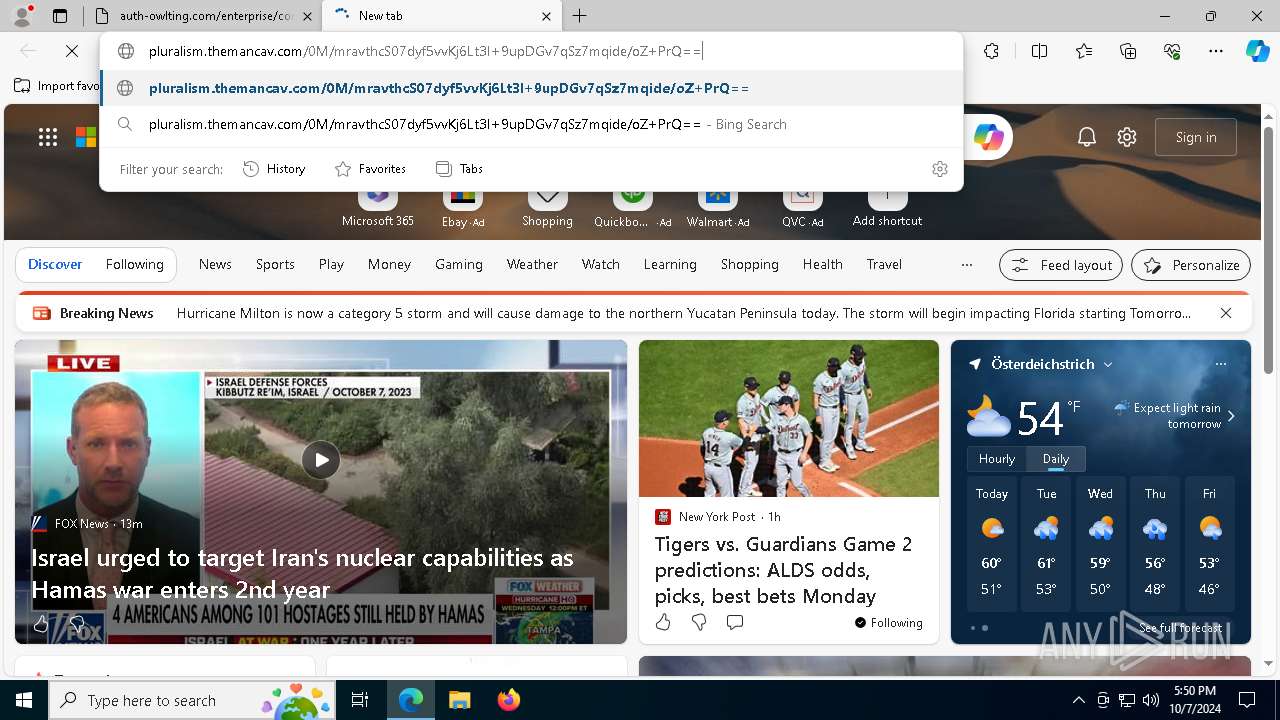
Task: Filter address bar suggestions by Tabs
Action: click(459, 169)
